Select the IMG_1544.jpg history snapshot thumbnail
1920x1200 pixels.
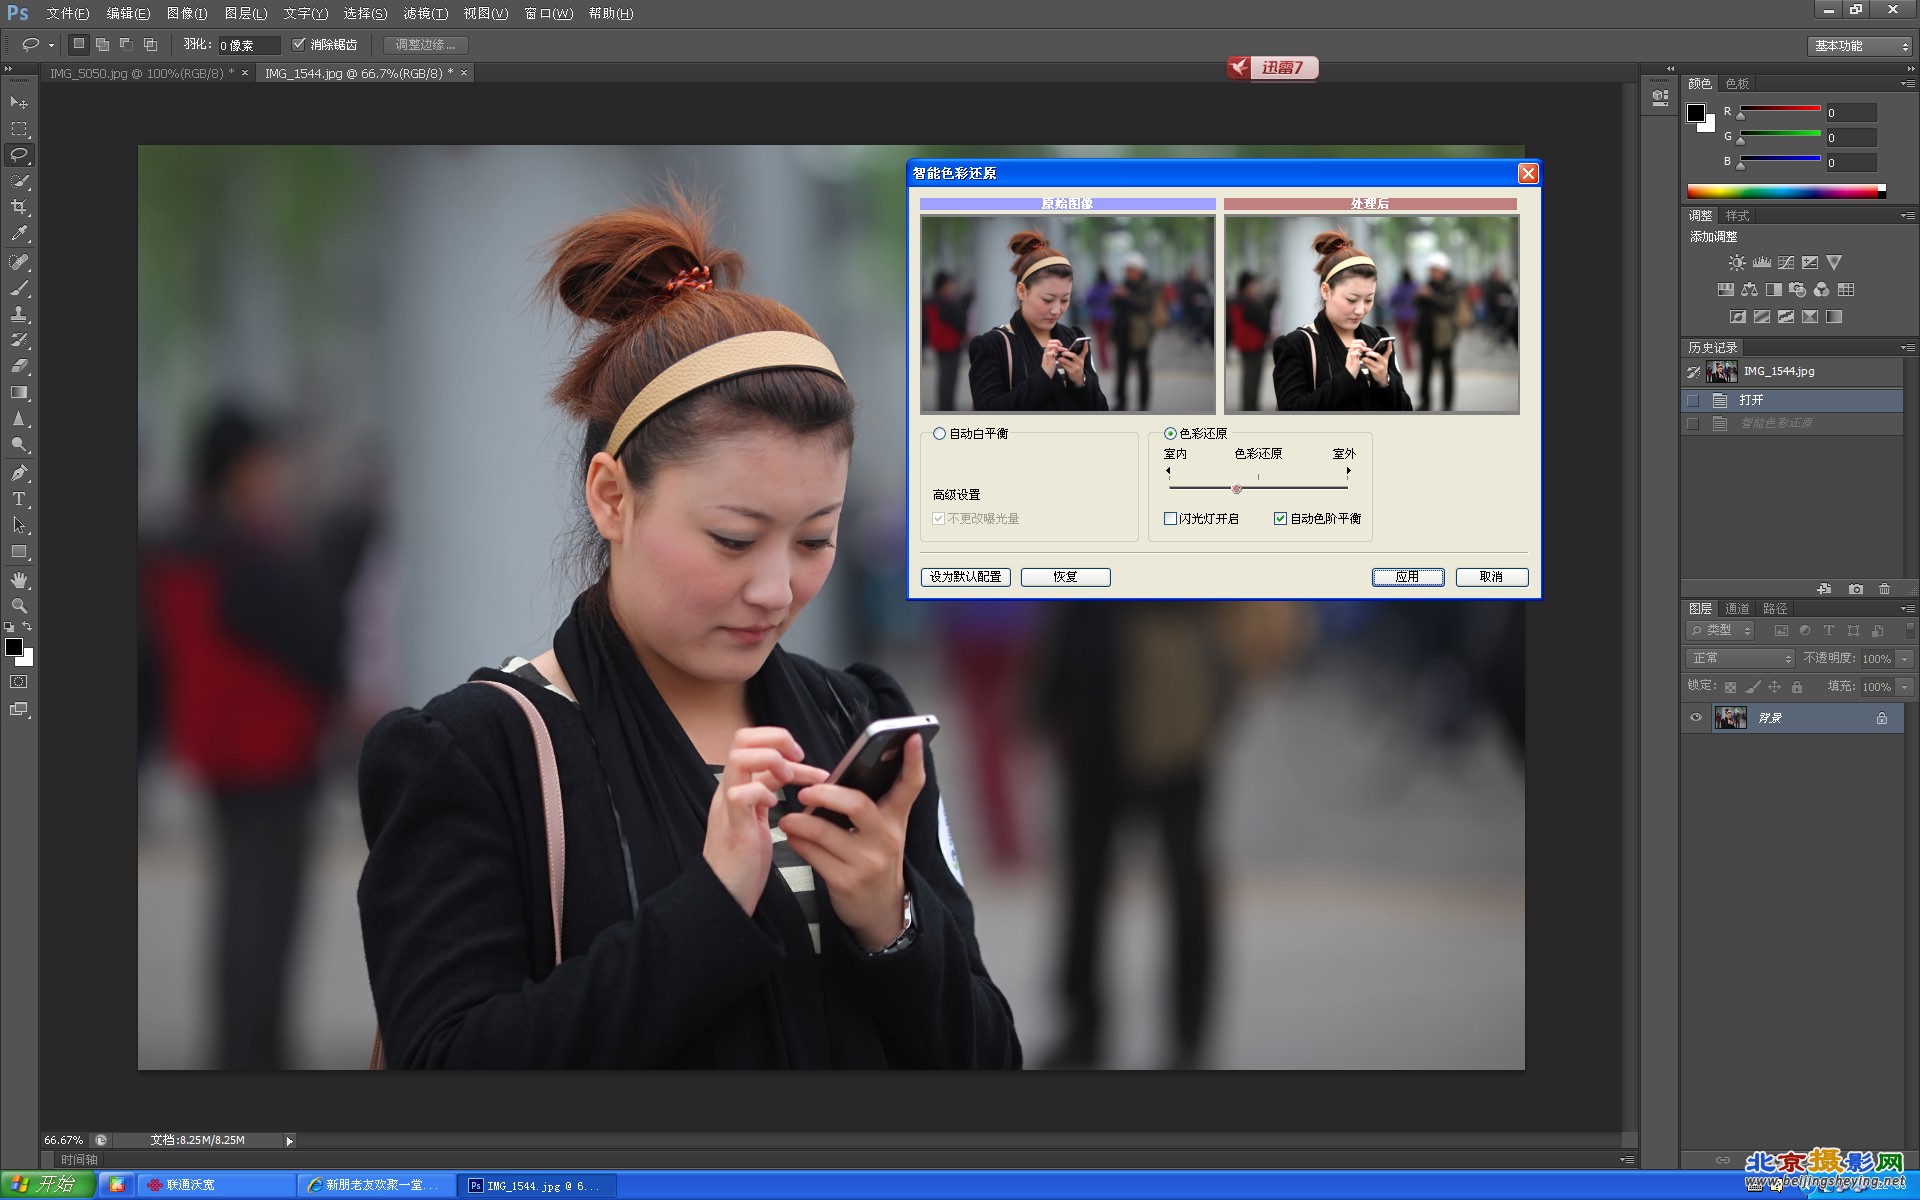click(x=1722, y=372)
